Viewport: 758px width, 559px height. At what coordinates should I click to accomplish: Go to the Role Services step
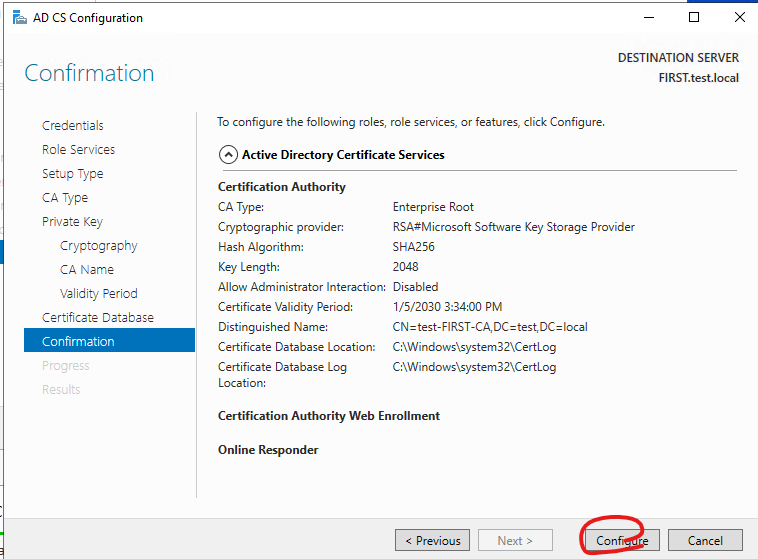click(78, 150)
